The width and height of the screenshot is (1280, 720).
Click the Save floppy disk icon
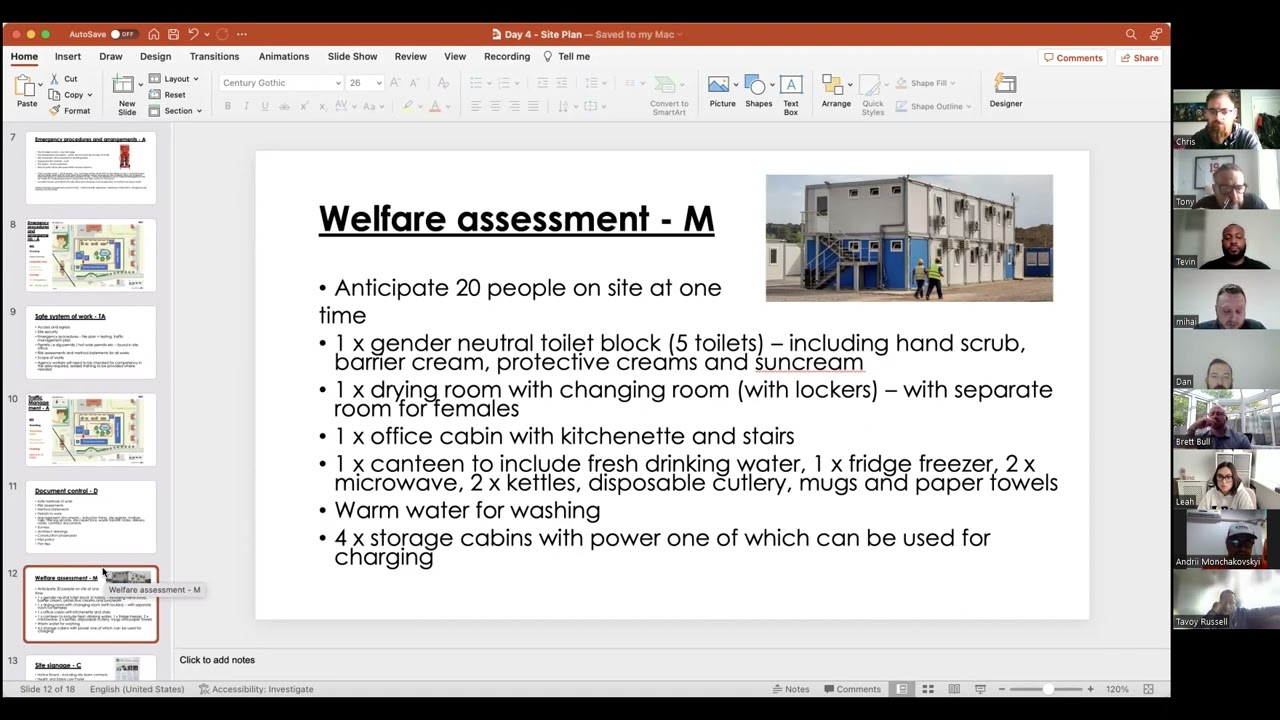[x=174, y=34]
